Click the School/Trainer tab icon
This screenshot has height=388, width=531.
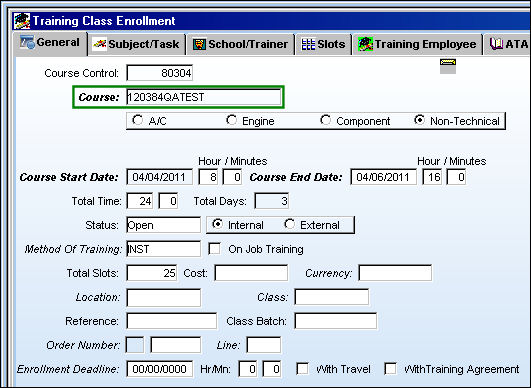[199, 44]
